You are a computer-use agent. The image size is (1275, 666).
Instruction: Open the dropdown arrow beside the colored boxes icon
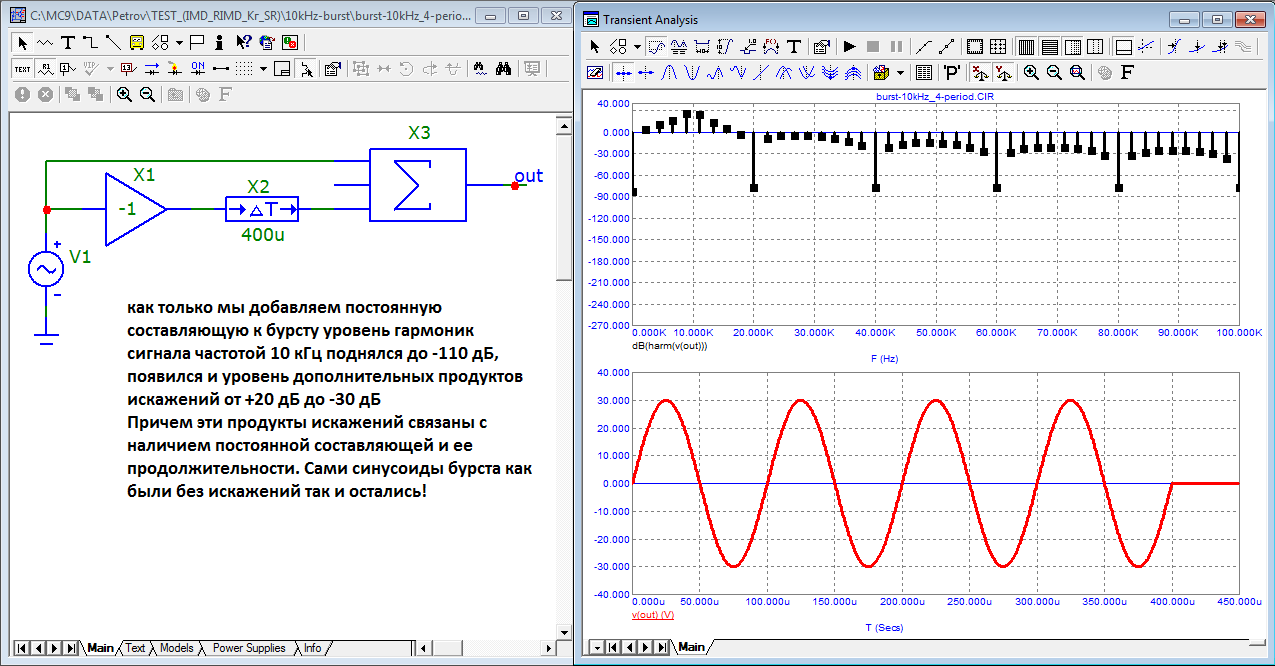[901, 72]
